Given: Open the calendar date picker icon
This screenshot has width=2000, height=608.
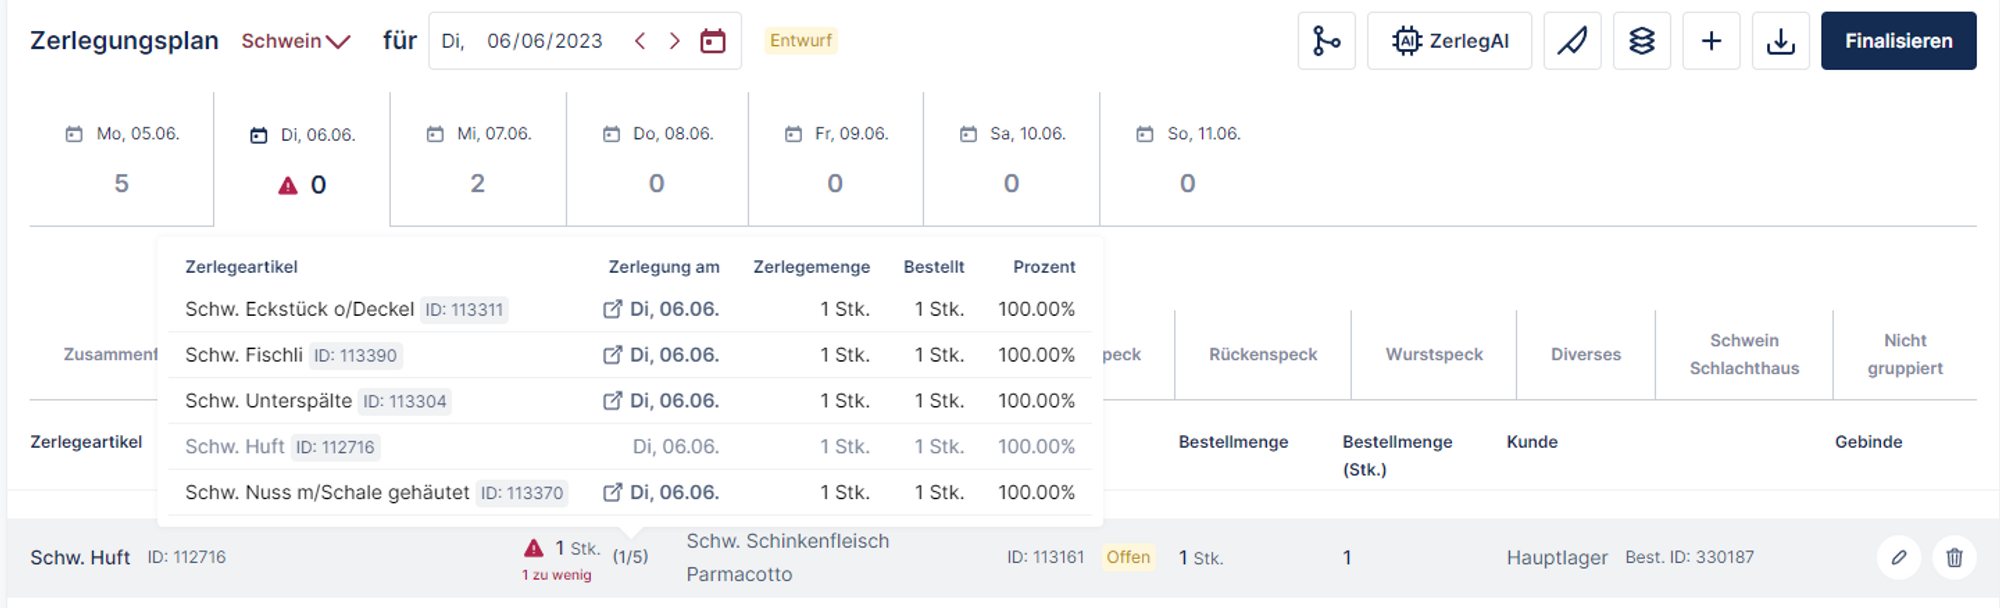Looking at the screenshot, I should [713, 41].
